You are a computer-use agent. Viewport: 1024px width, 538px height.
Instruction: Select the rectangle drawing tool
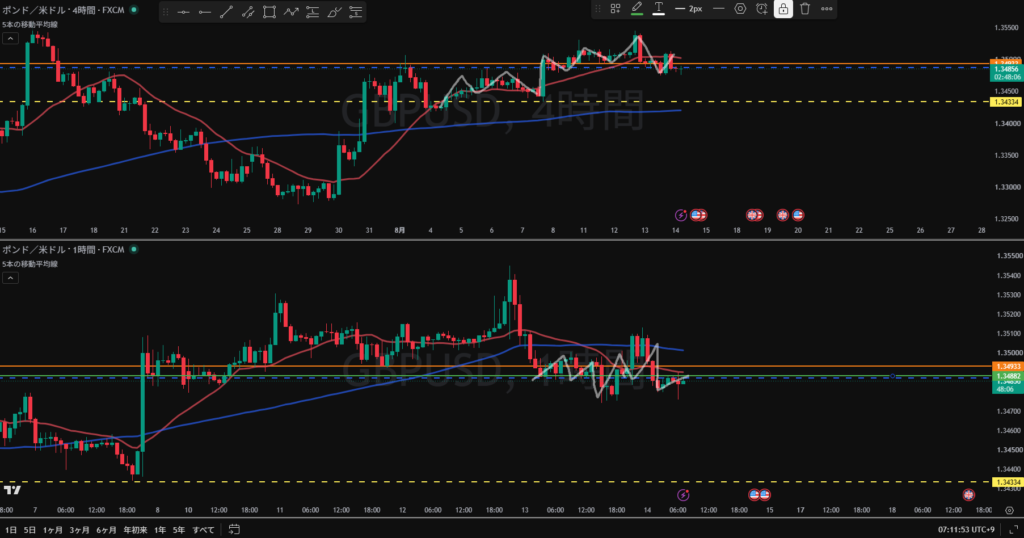click(269, 12)
